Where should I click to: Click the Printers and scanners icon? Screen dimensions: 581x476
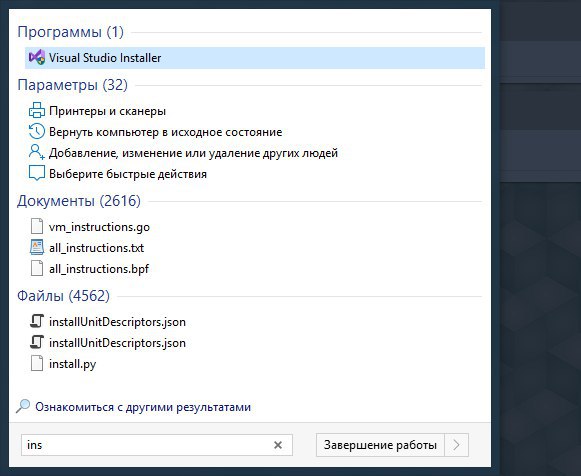37,110
